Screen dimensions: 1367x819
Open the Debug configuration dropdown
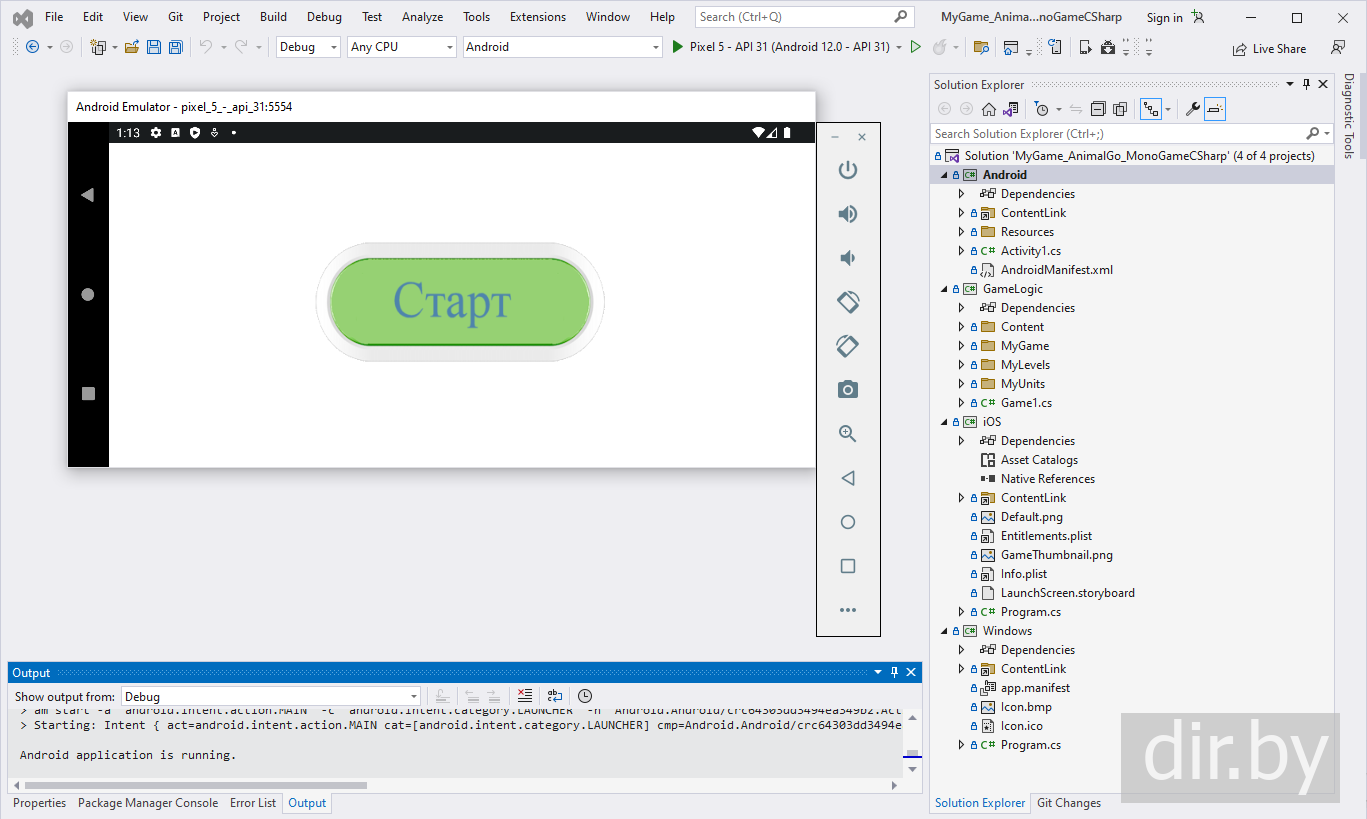tap(308, 47)
